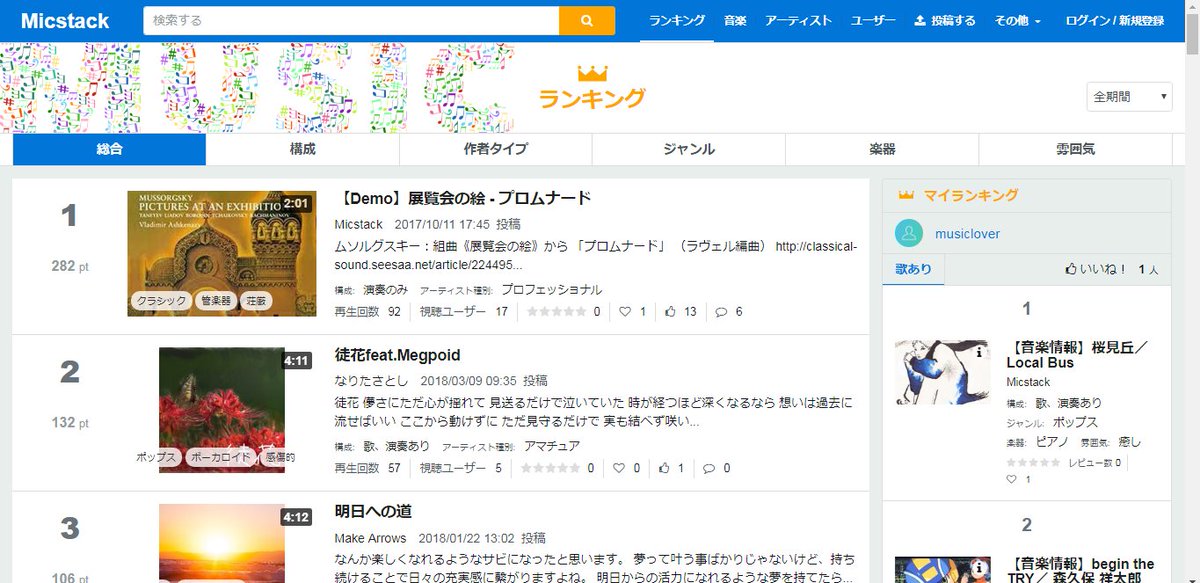
Task: Click star rating under Local Bus
Action: 1033,463
